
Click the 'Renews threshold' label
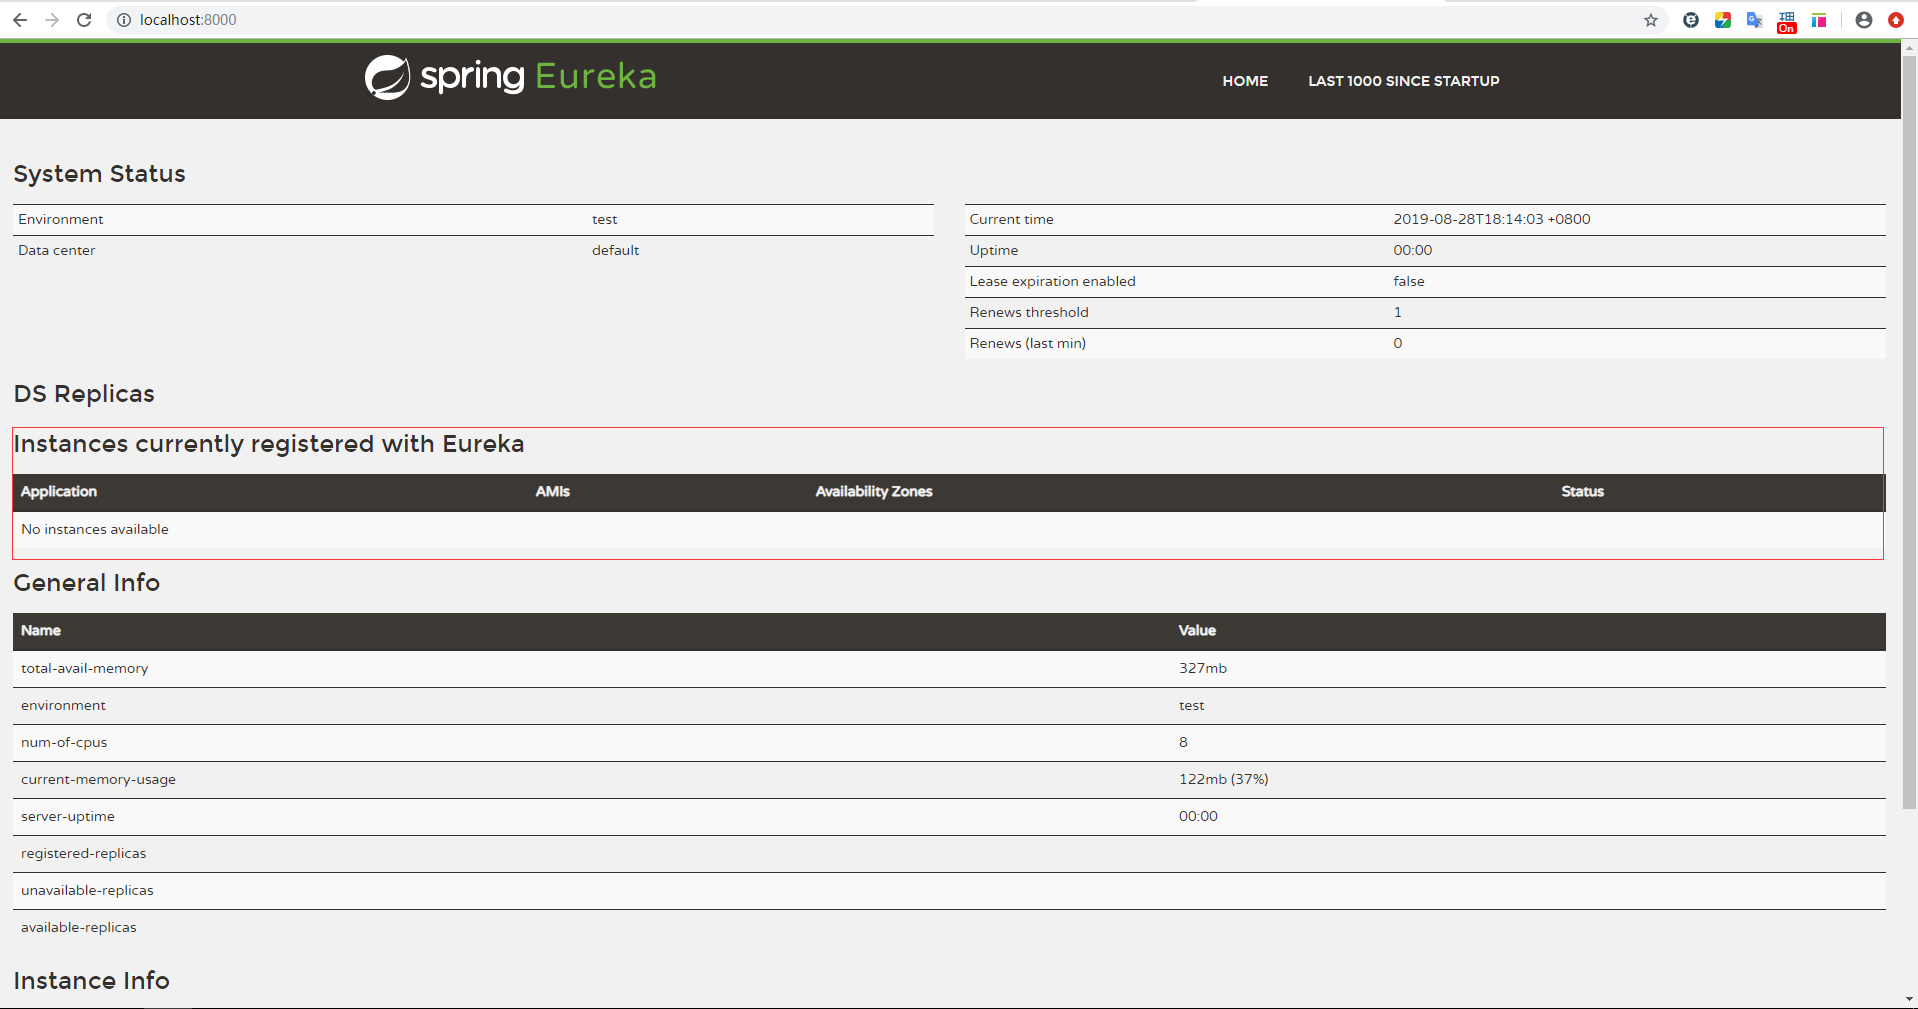(x=1029, y=312)
